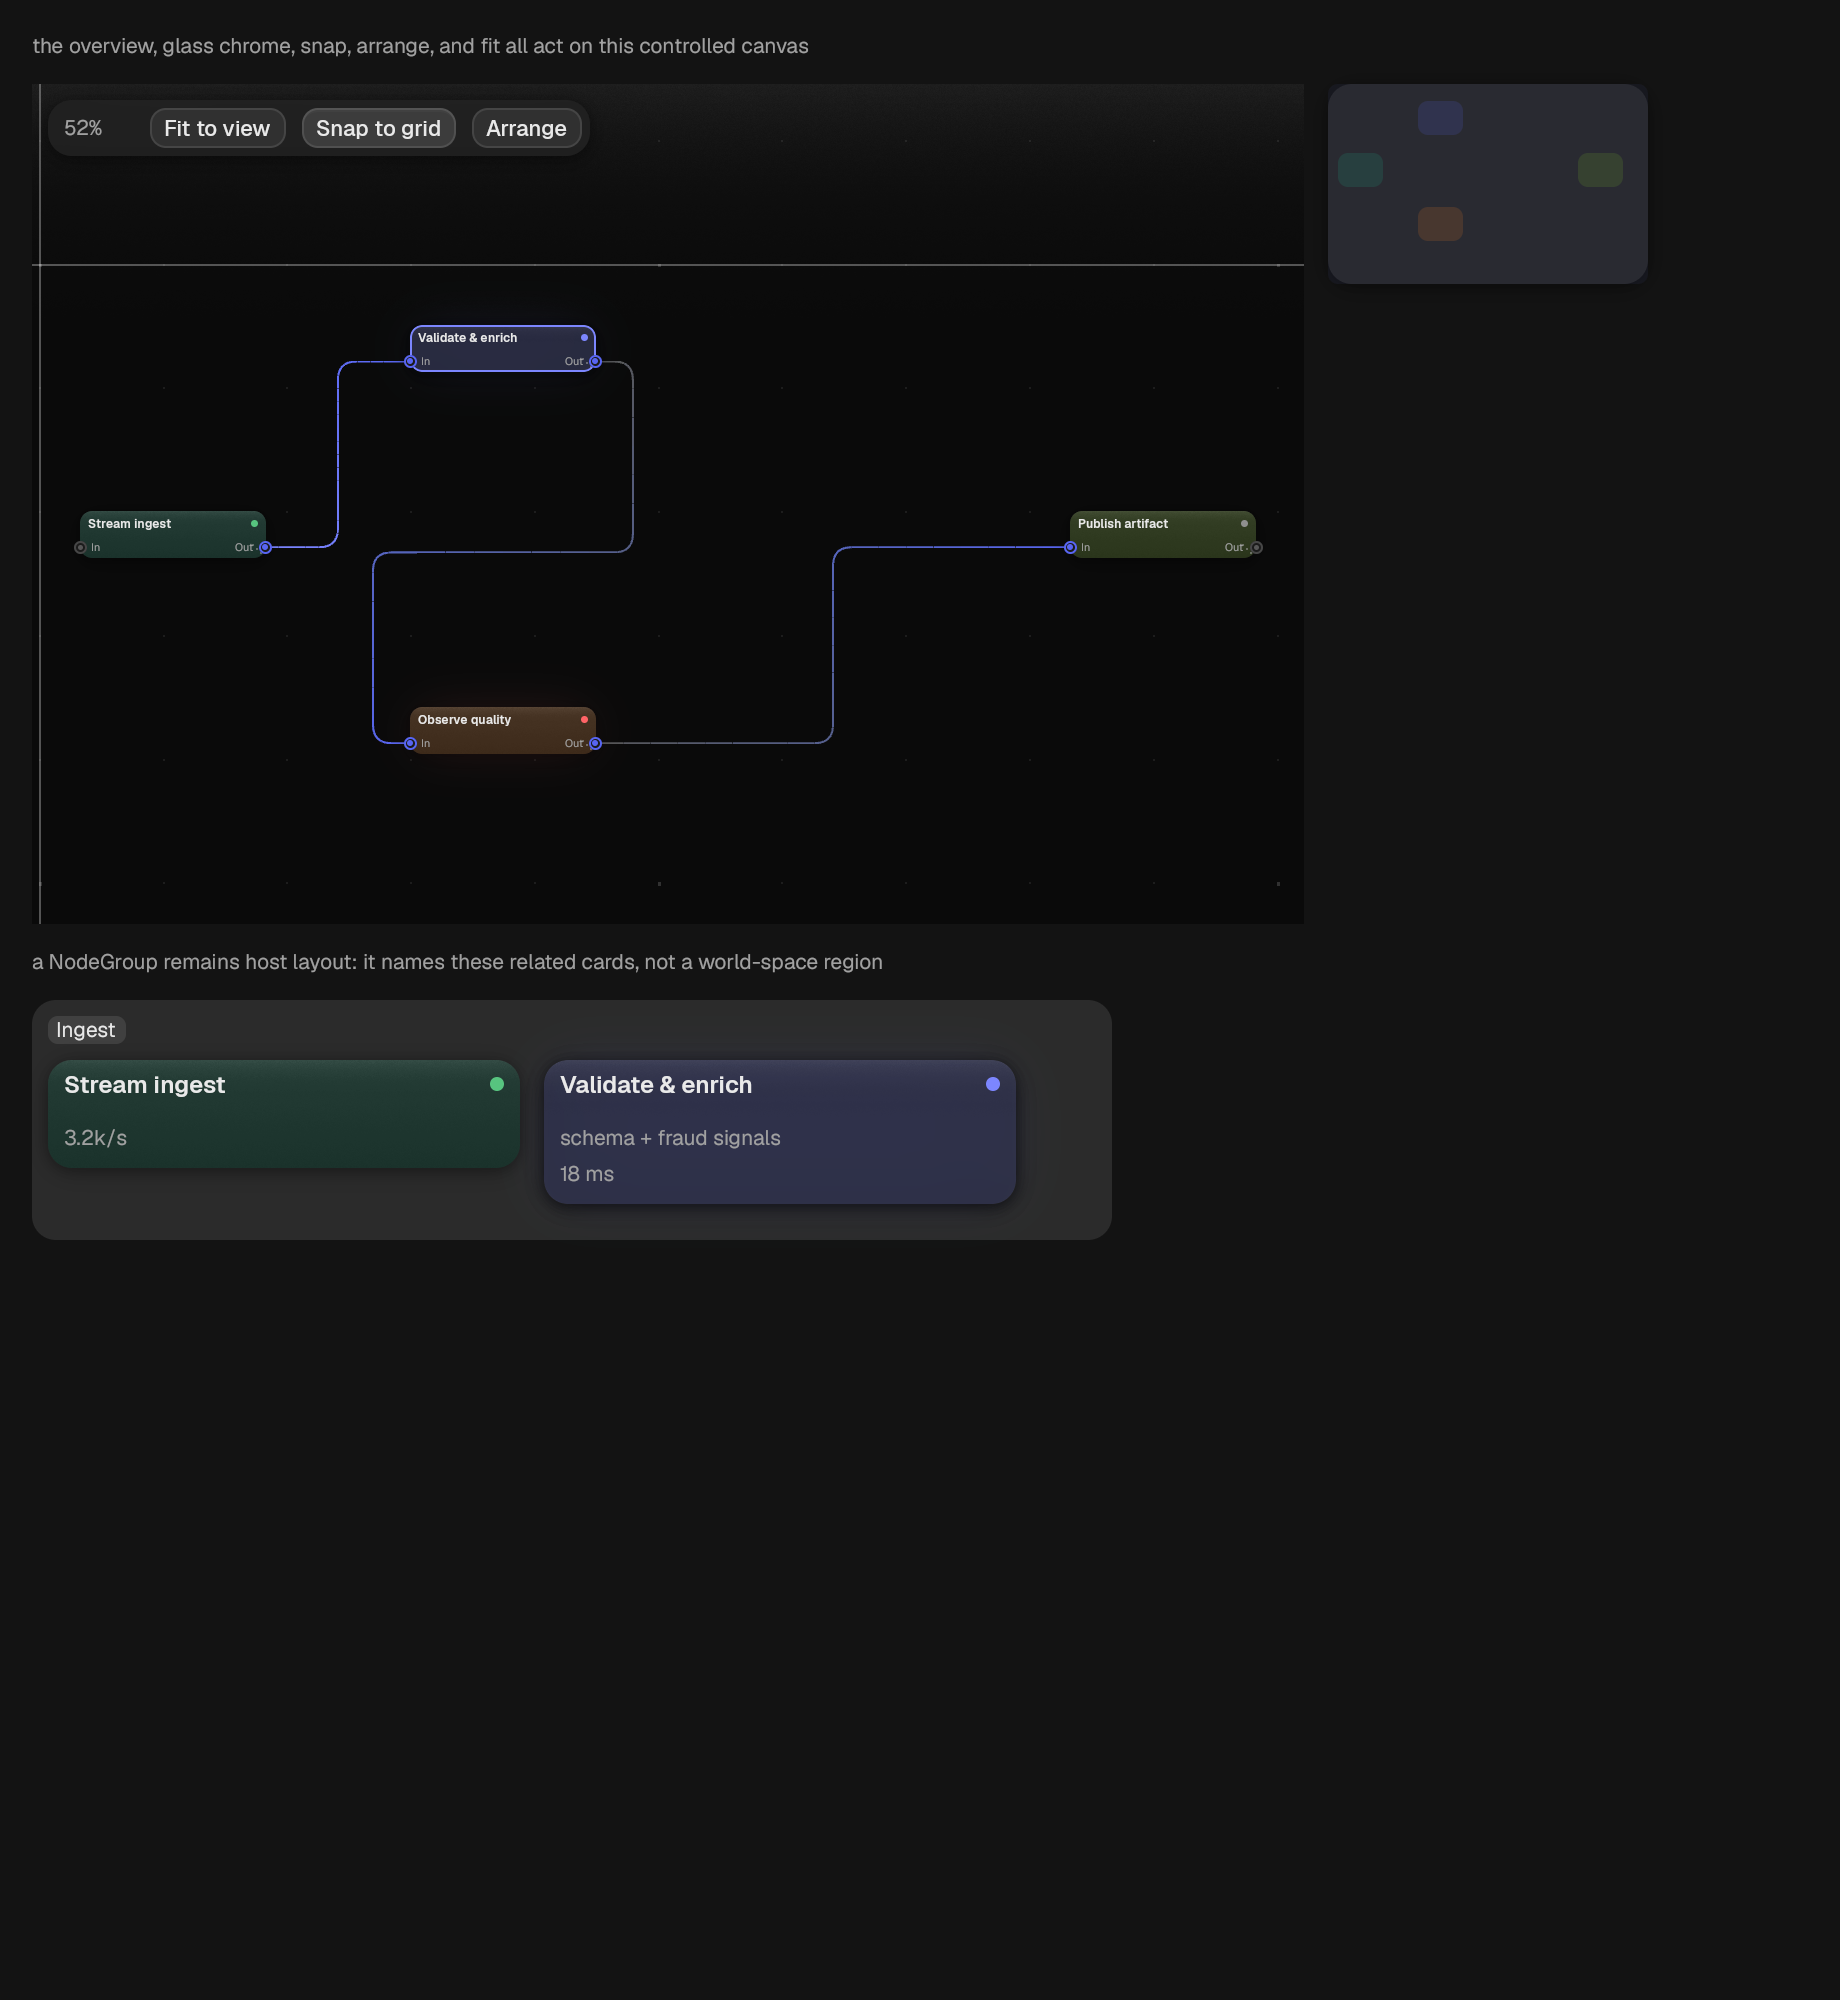Select the large Stream ingest card

pos(284,1114)
